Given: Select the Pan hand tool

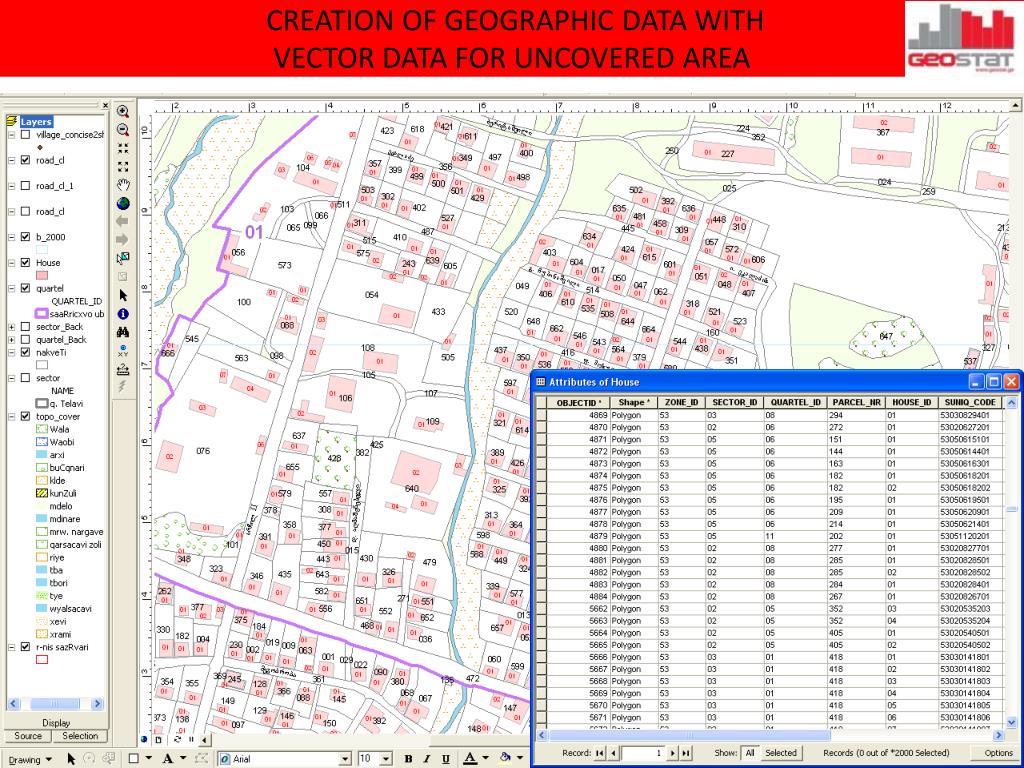Looking at the screenshot, I should [x=123, y=185].
